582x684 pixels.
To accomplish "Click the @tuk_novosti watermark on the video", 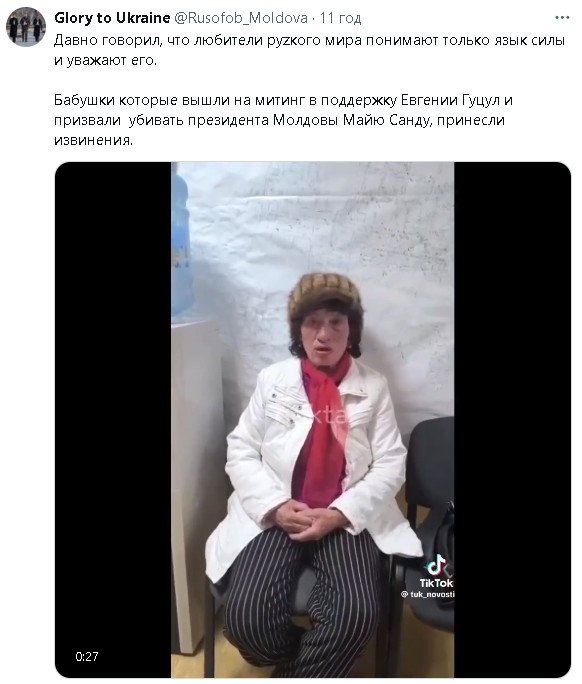I will tap(428, 595).
